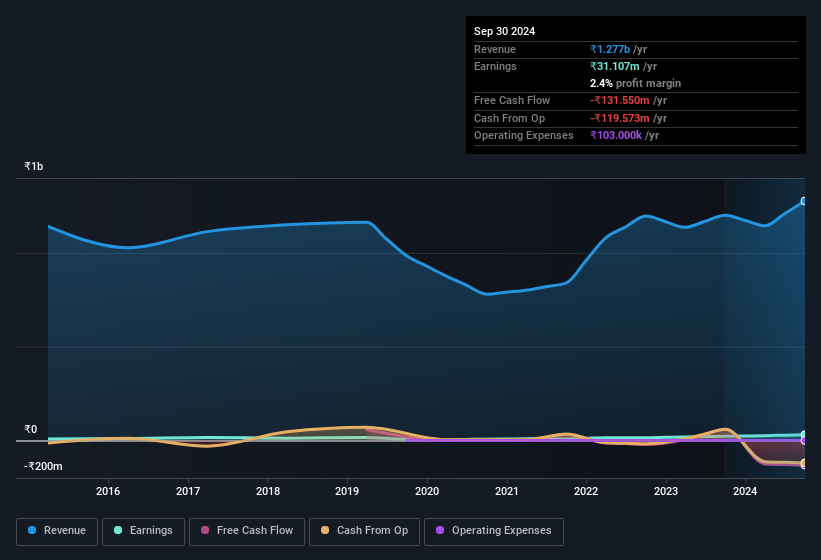Image resolution: width=821 pixels, height=560 pixels.
Task: Click the ₹1b y-axis label
Action: [x=34, y=166]
